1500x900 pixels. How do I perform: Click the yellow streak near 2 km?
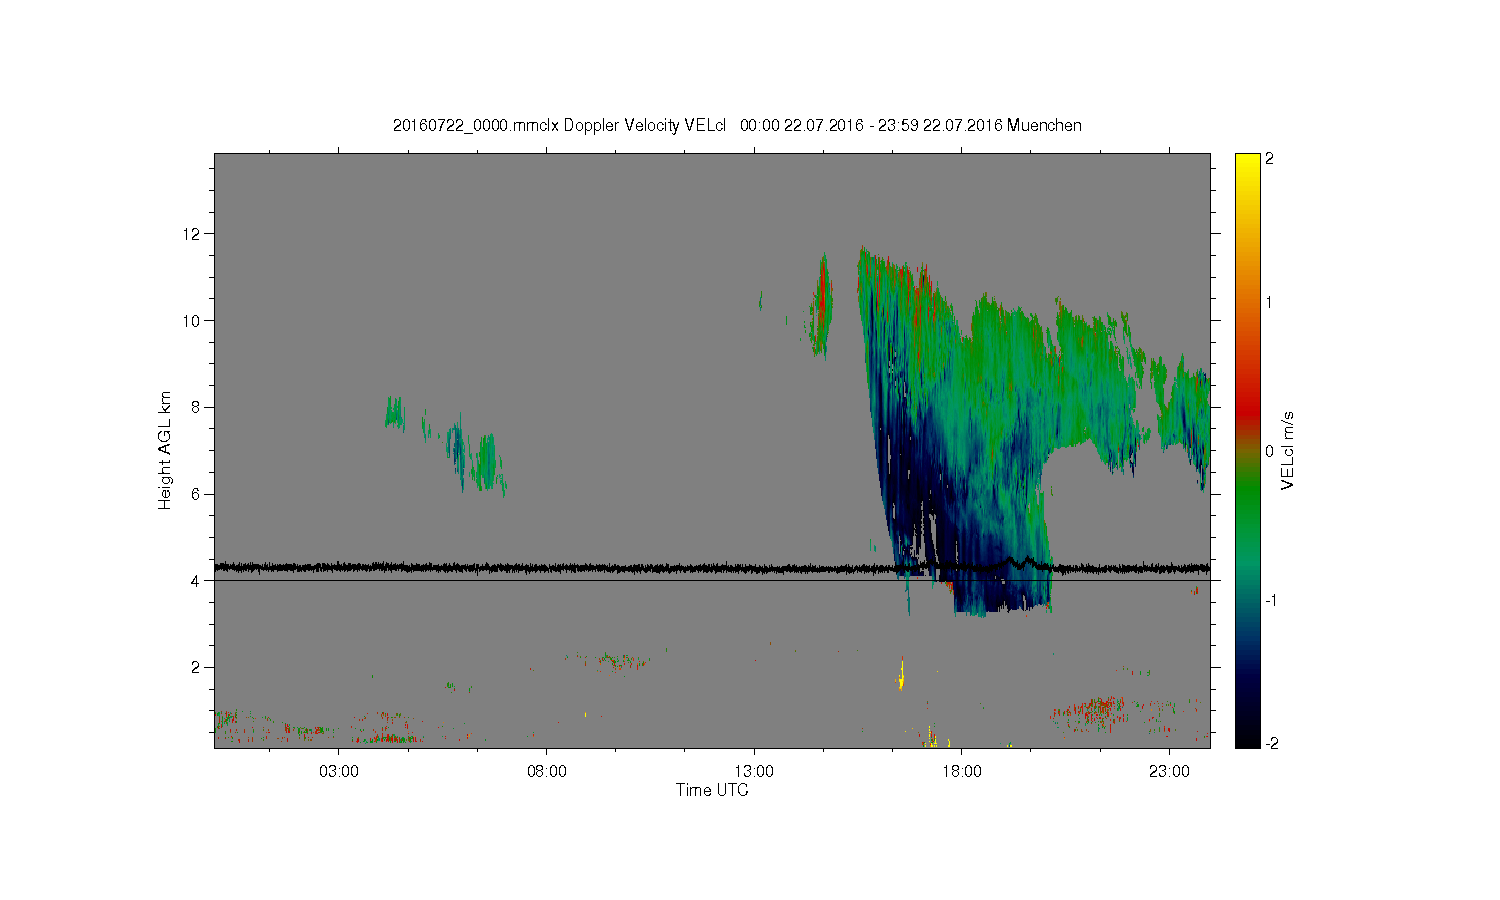902,673
